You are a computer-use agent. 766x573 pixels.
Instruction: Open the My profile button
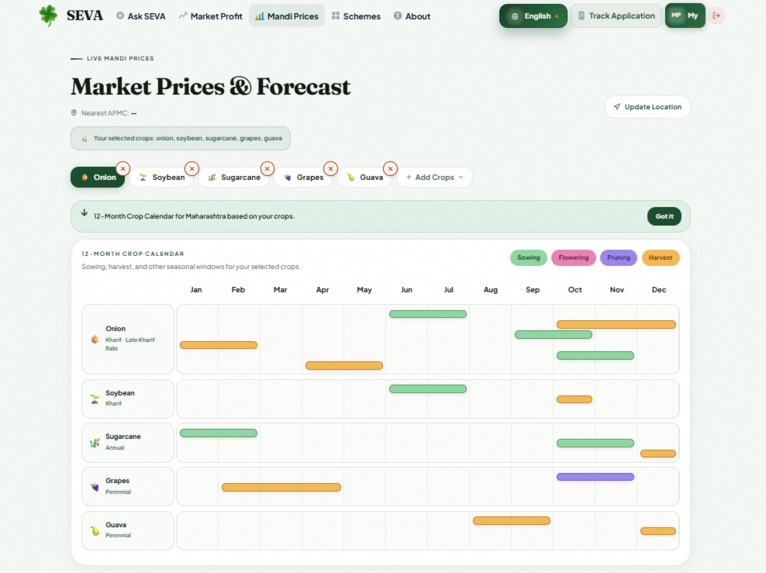685,16
